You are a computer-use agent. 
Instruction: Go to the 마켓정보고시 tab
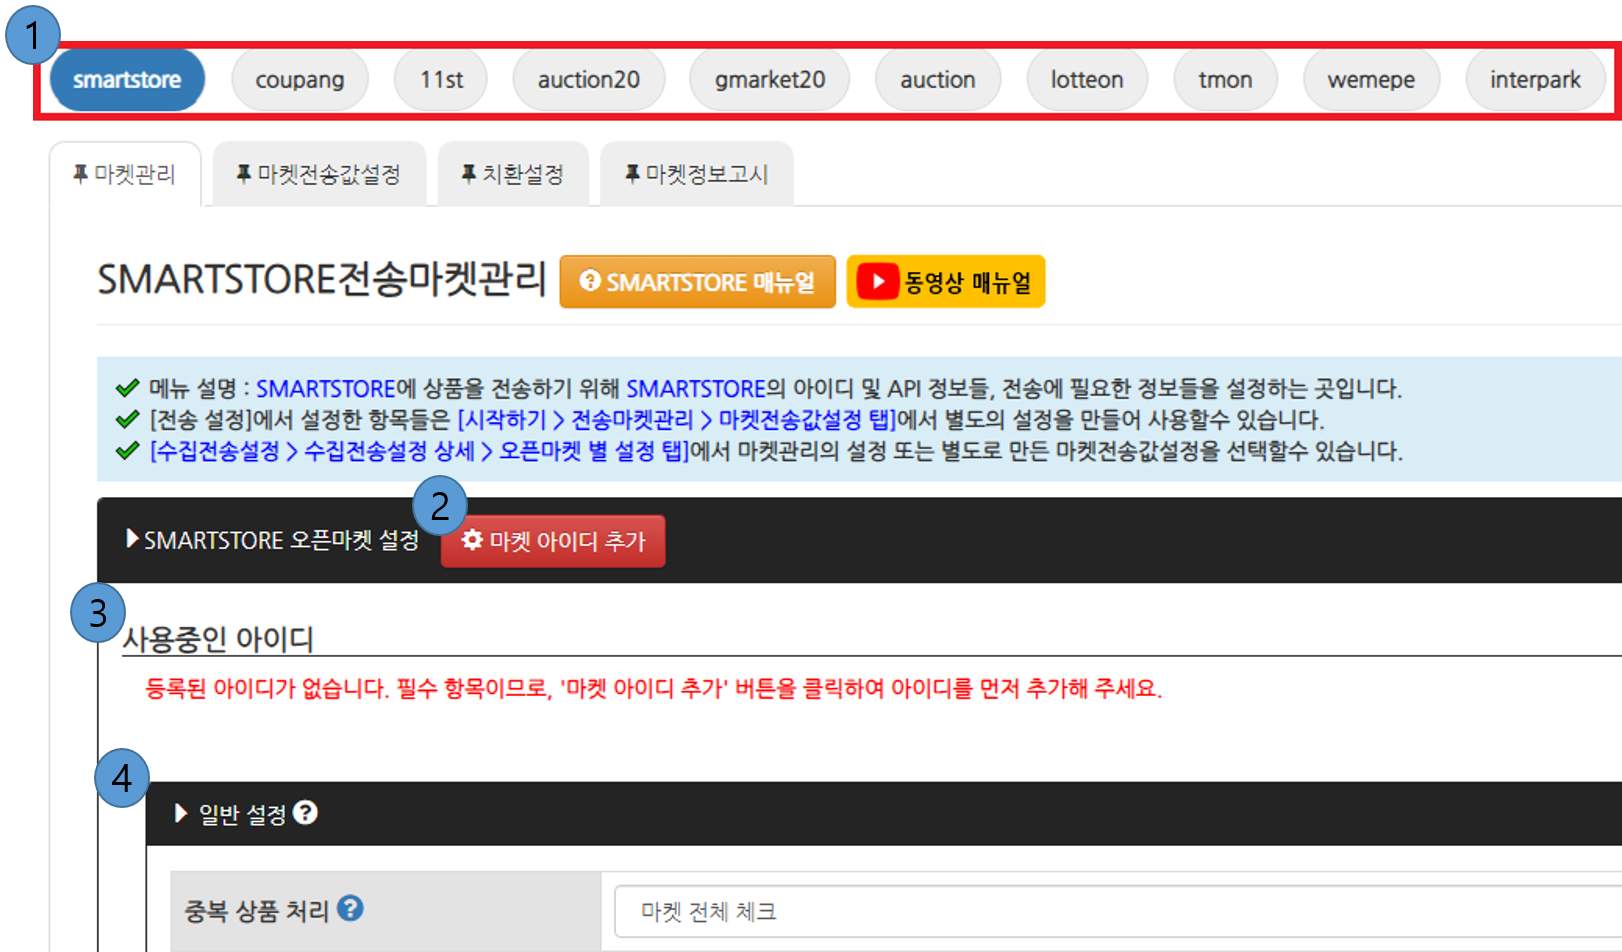coord(697,175)
